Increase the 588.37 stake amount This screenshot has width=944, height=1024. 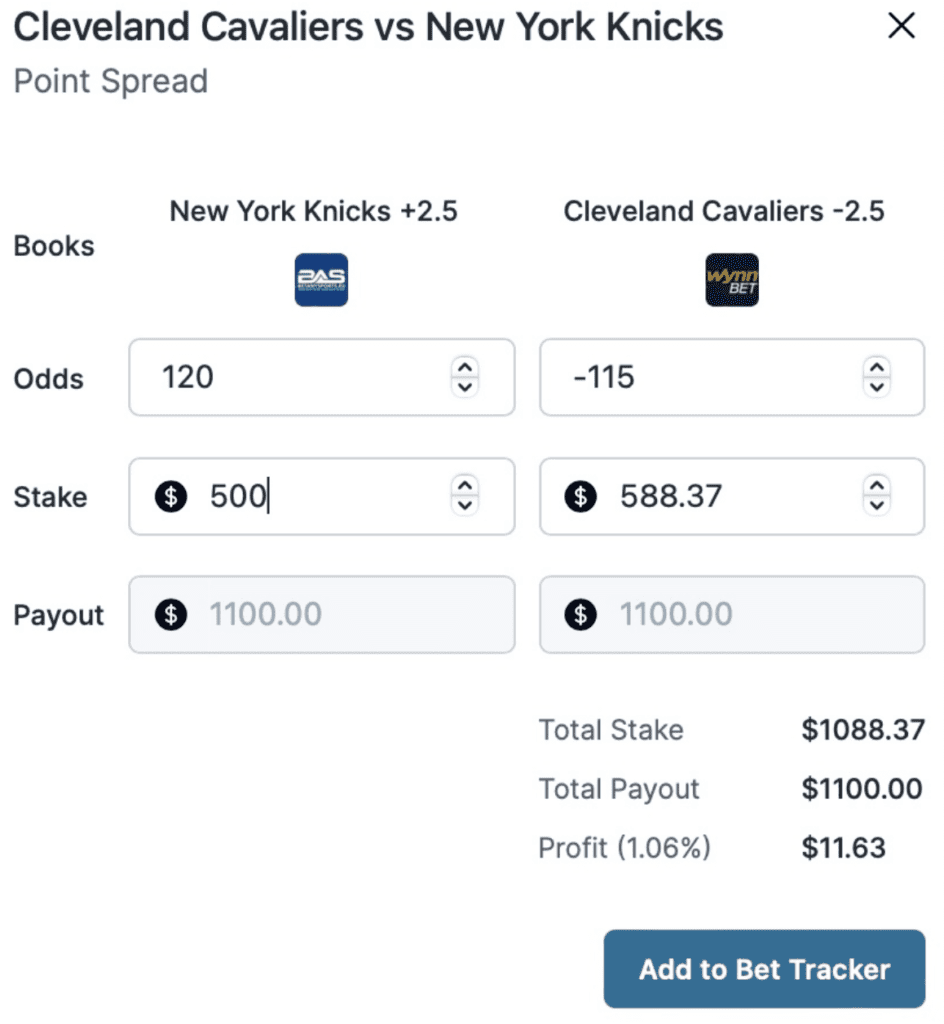[877, 485]
